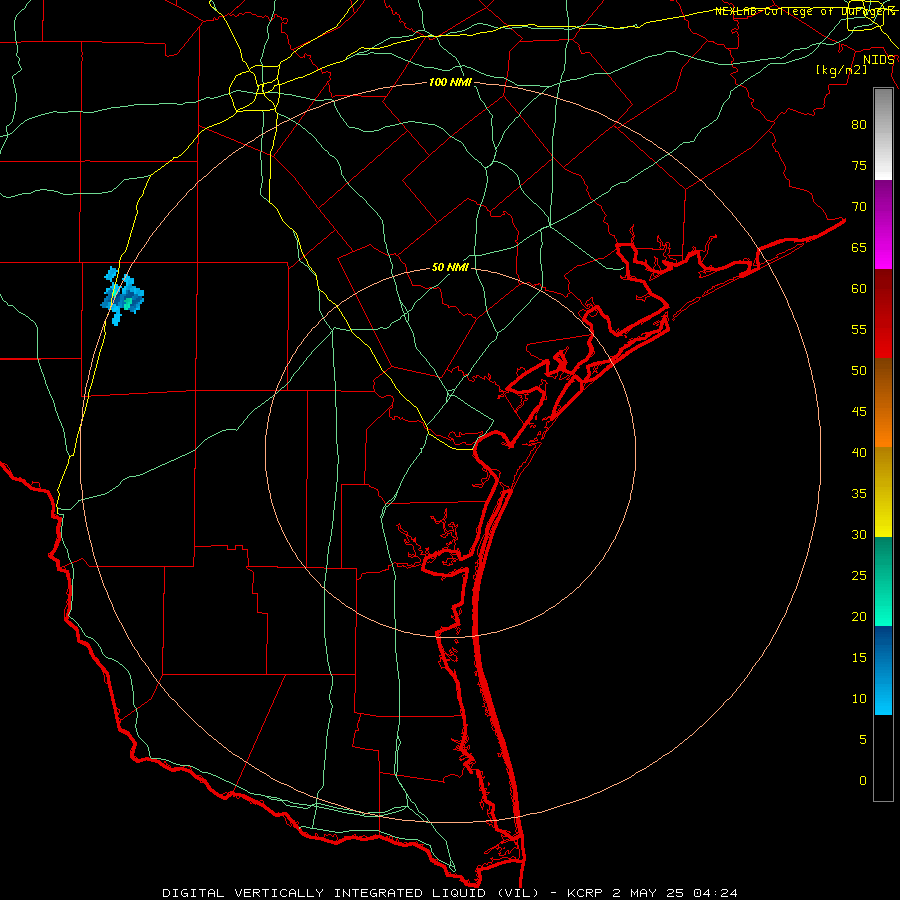Screen dimensions: 900x900
Task: Click the scale value 10
Action: (859, 699)
